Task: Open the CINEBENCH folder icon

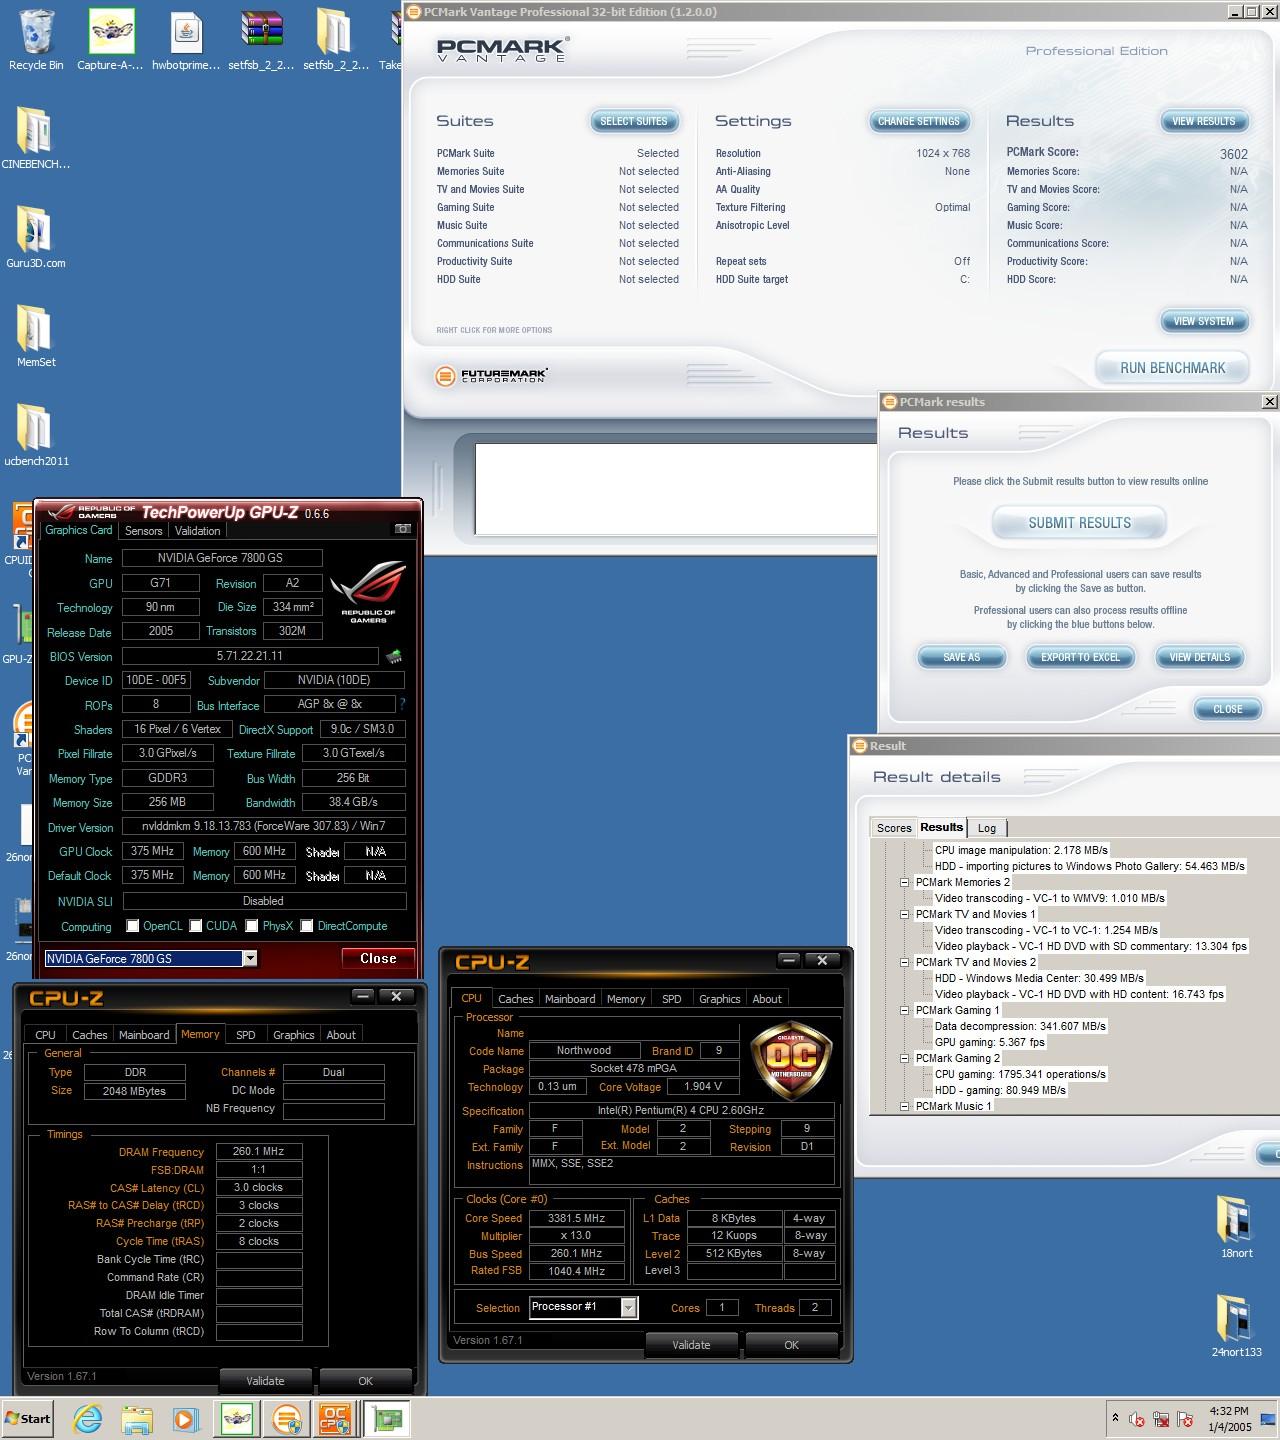Action: [36, 138]
